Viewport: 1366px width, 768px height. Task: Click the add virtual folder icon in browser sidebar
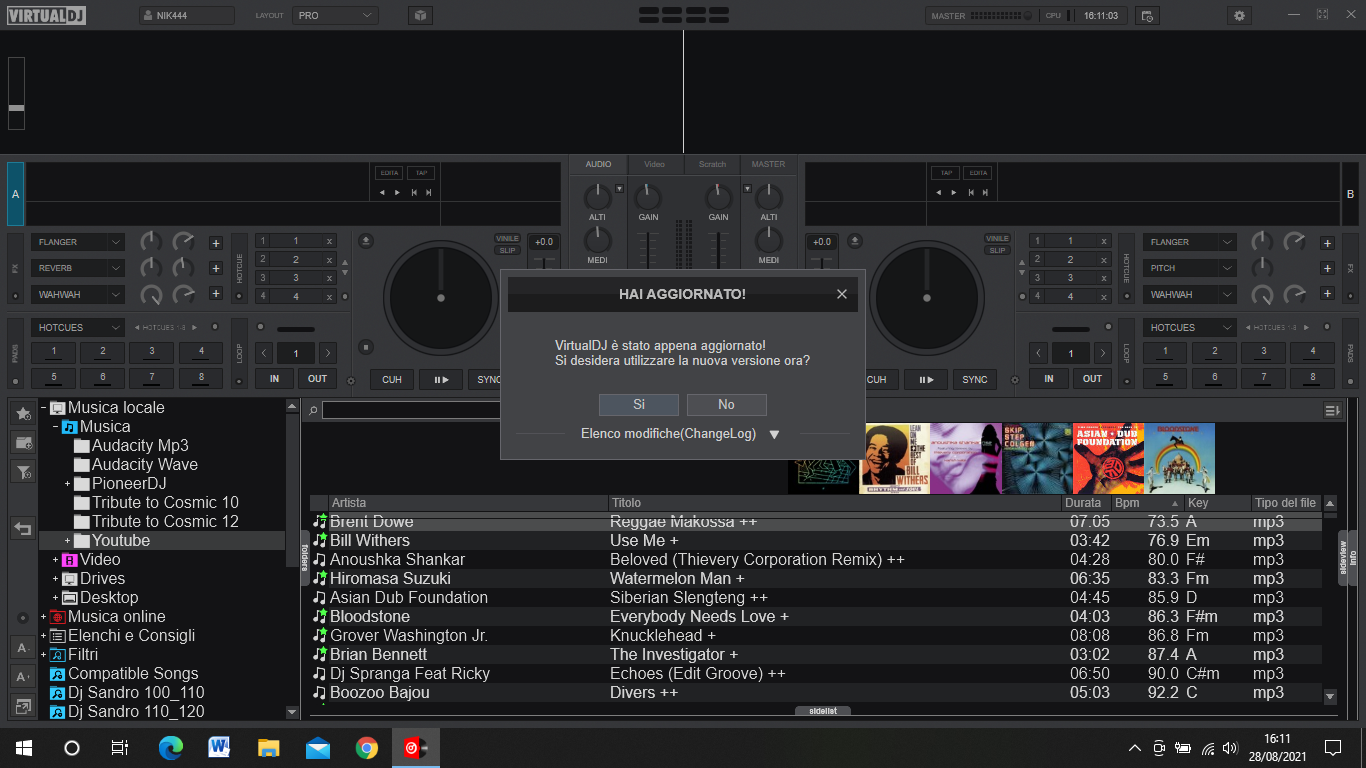tap(23, 442)
